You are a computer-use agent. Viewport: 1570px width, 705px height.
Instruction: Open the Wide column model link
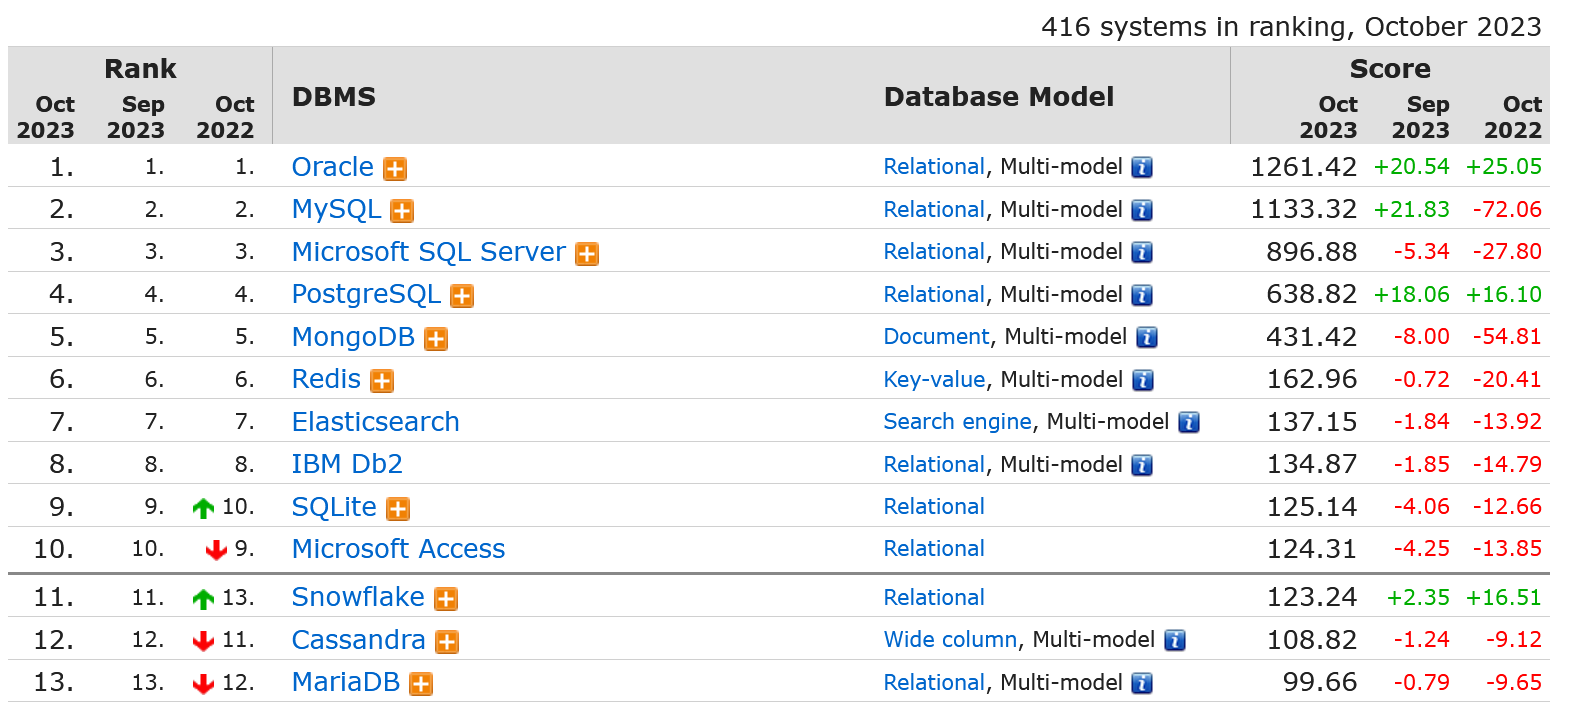click(950, 640)
